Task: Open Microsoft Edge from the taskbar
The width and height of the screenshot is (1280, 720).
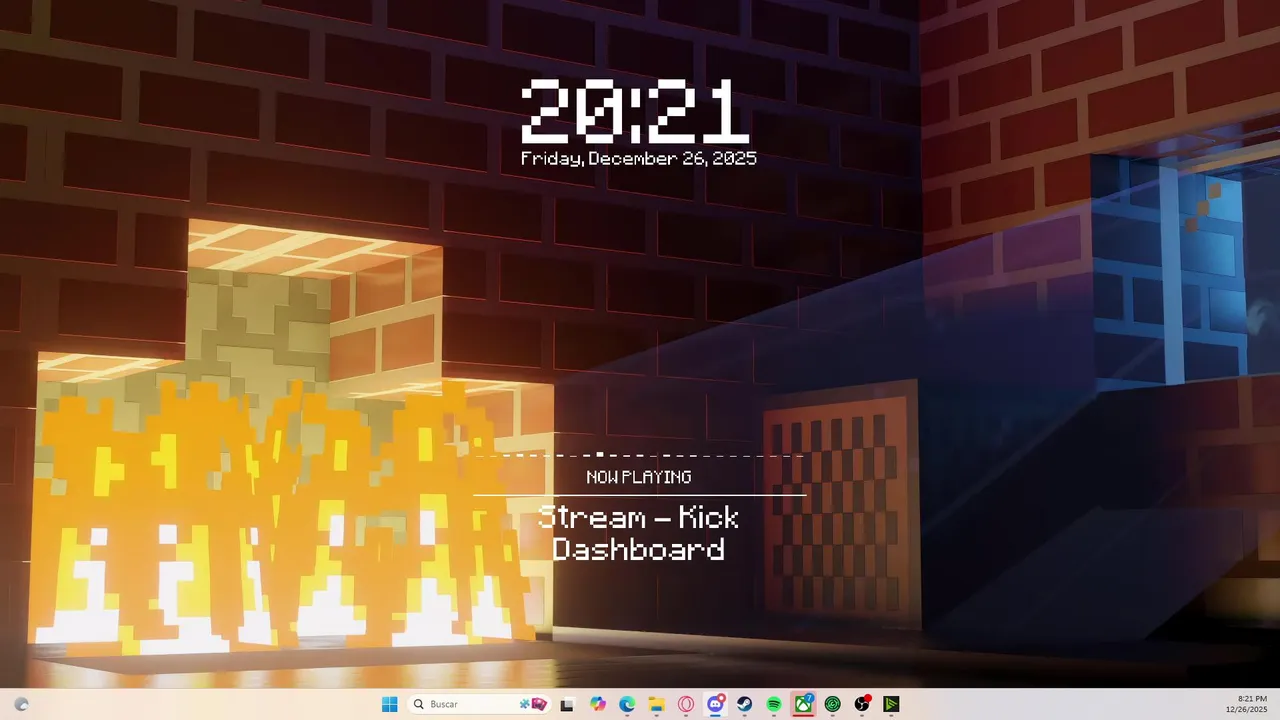Action: click(627, 704)
